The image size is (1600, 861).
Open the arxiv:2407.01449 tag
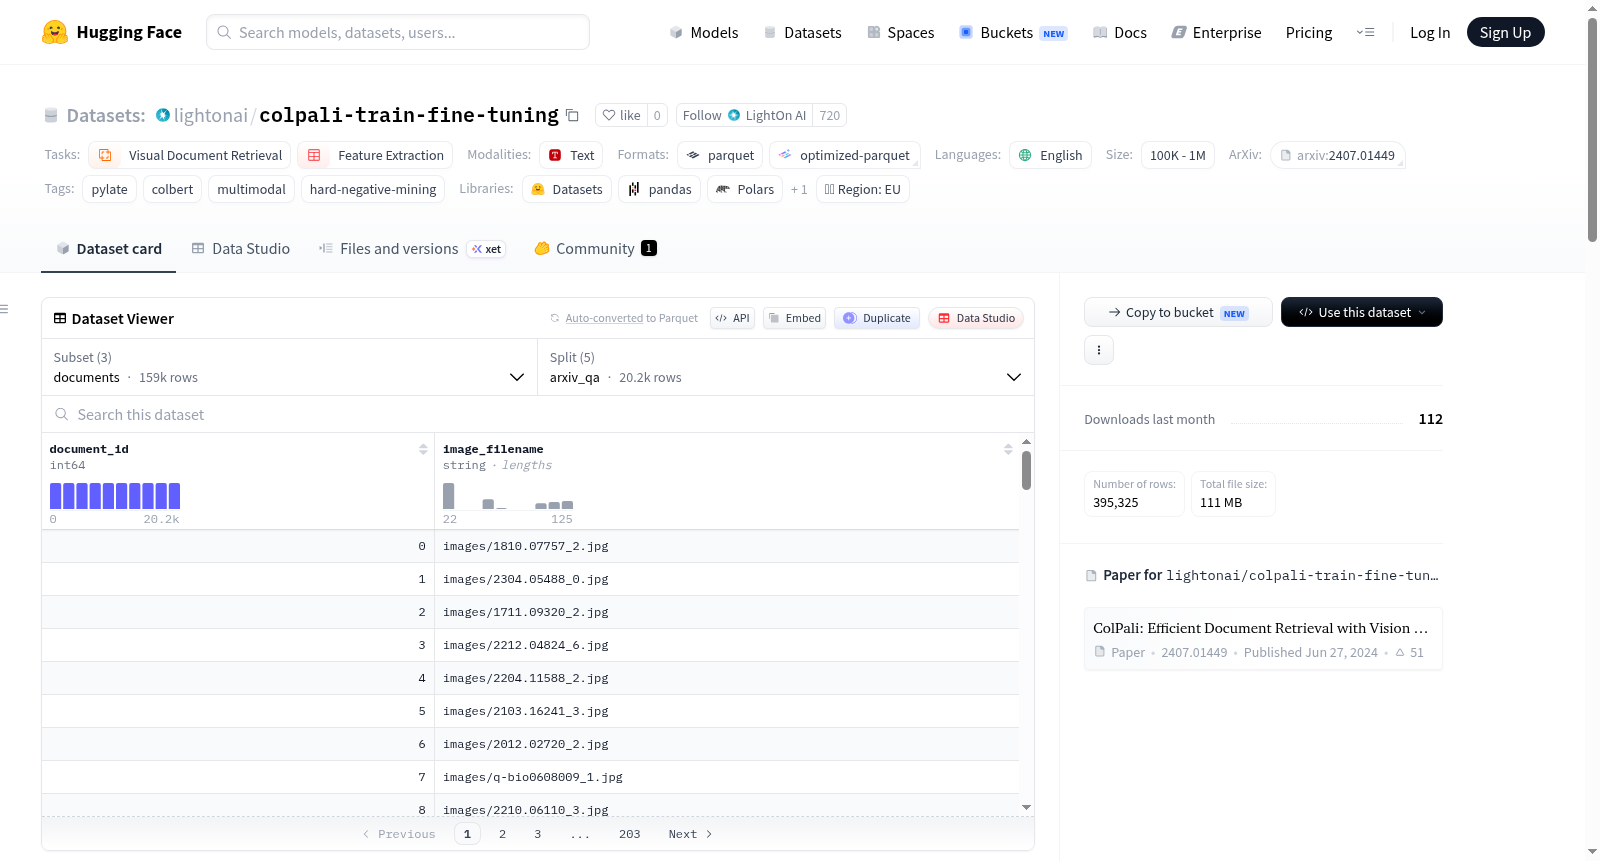click(1338, 155)
